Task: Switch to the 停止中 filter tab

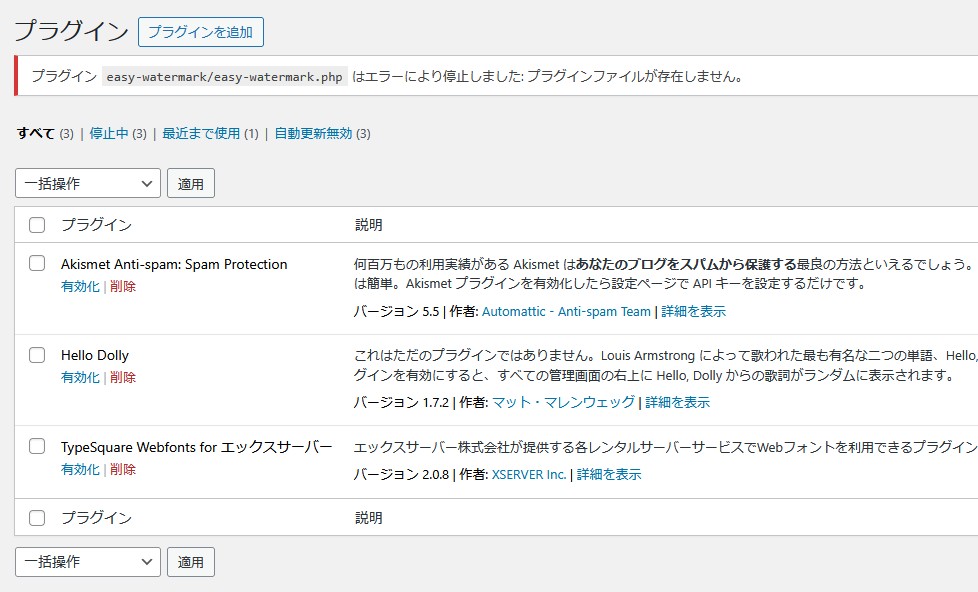Action: (x=109, y=133)
